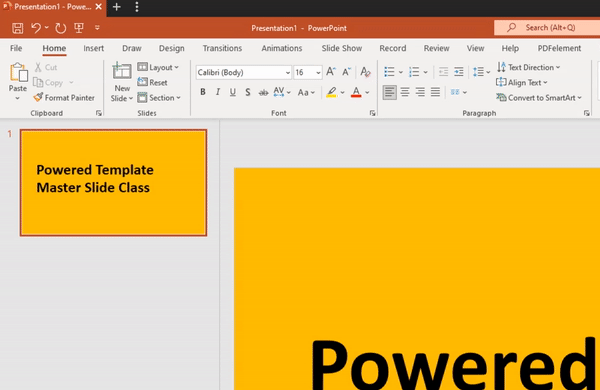
Task: Open highlight color dropdown arrow
Action: pyautogui.click(x=342, y=92)
